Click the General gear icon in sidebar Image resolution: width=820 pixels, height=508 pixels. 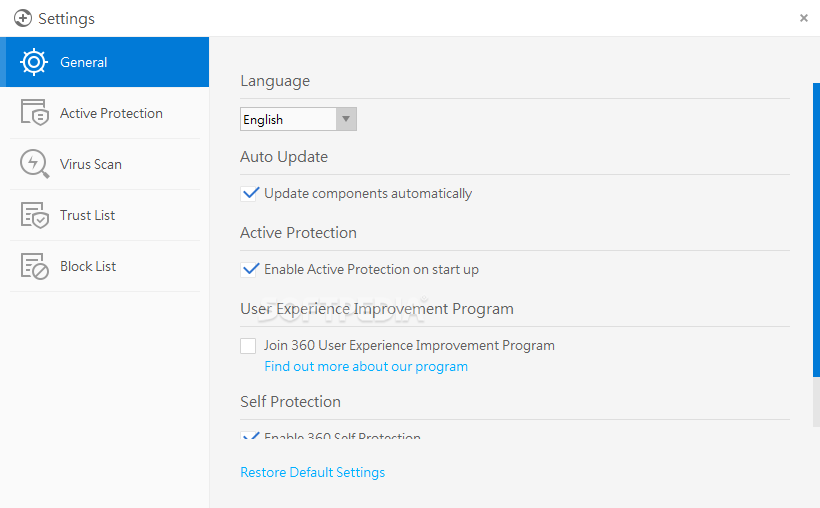coord(34,62)
